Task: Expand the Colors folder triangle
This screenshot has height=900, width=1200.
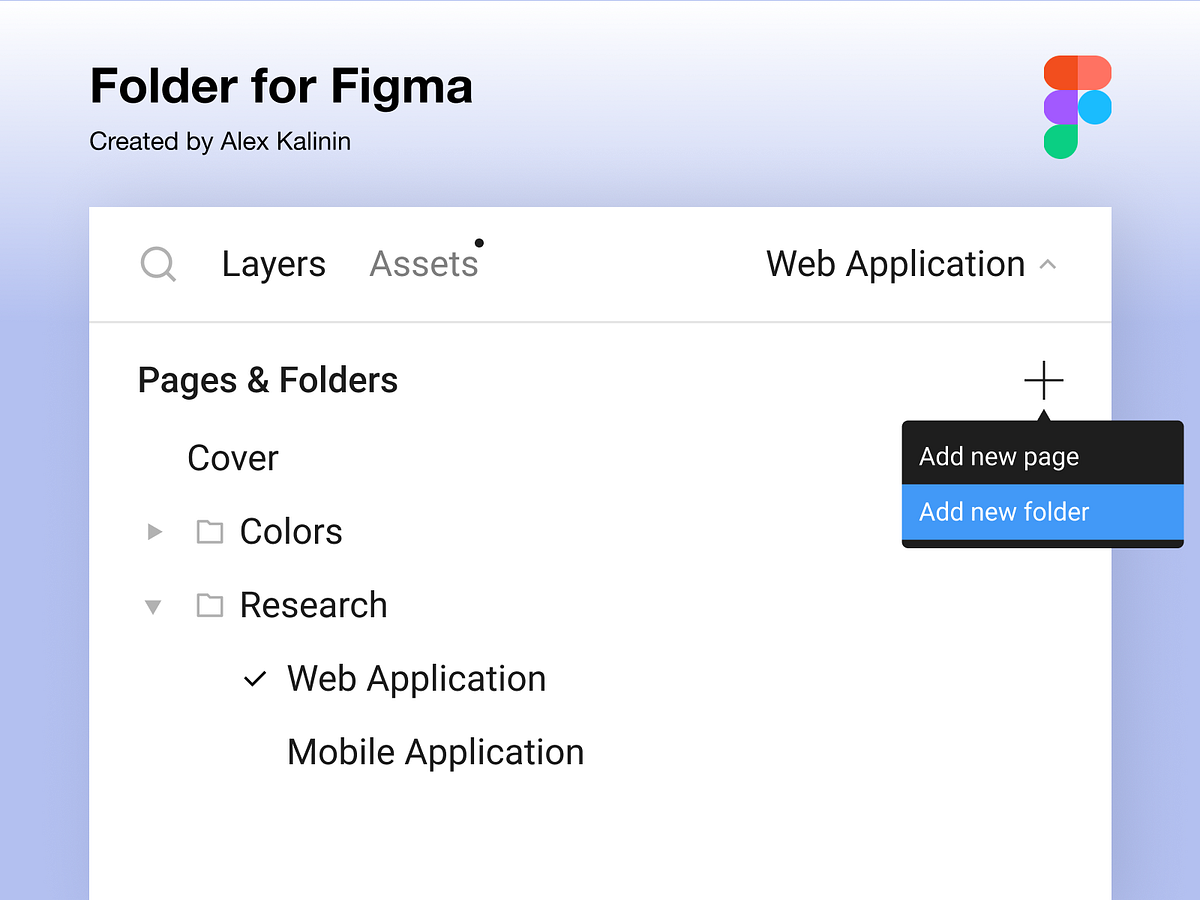Action: click(x=155, y=532)
